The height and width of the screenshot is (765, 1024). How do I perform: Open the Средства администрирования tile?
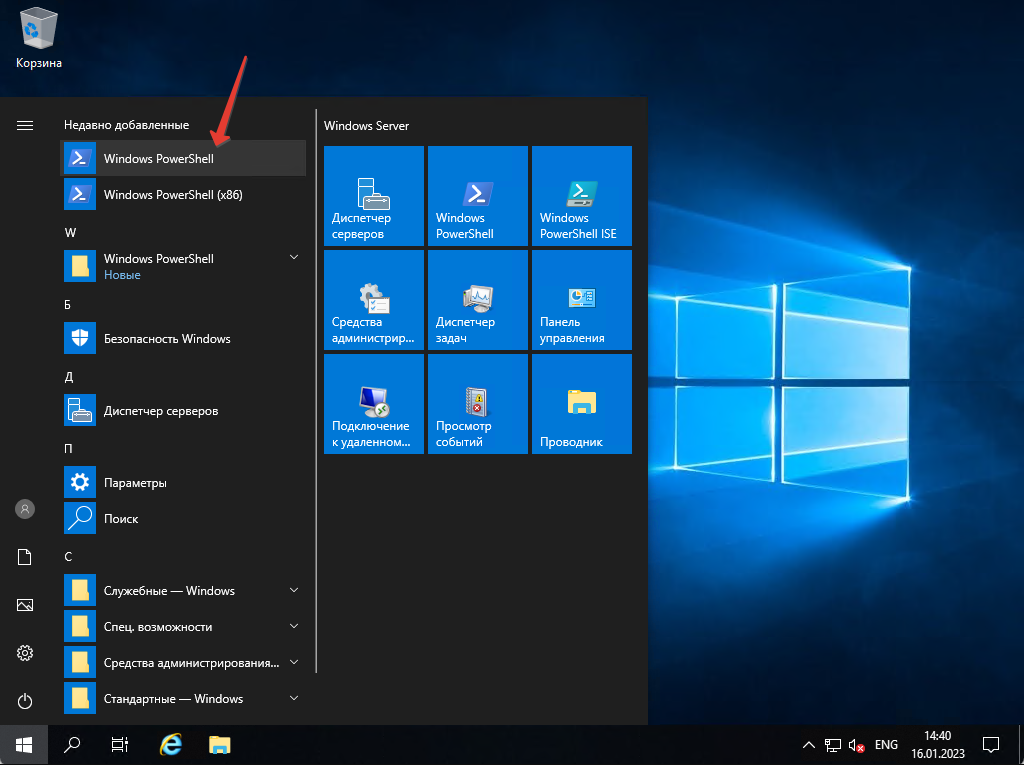(374, 300)
